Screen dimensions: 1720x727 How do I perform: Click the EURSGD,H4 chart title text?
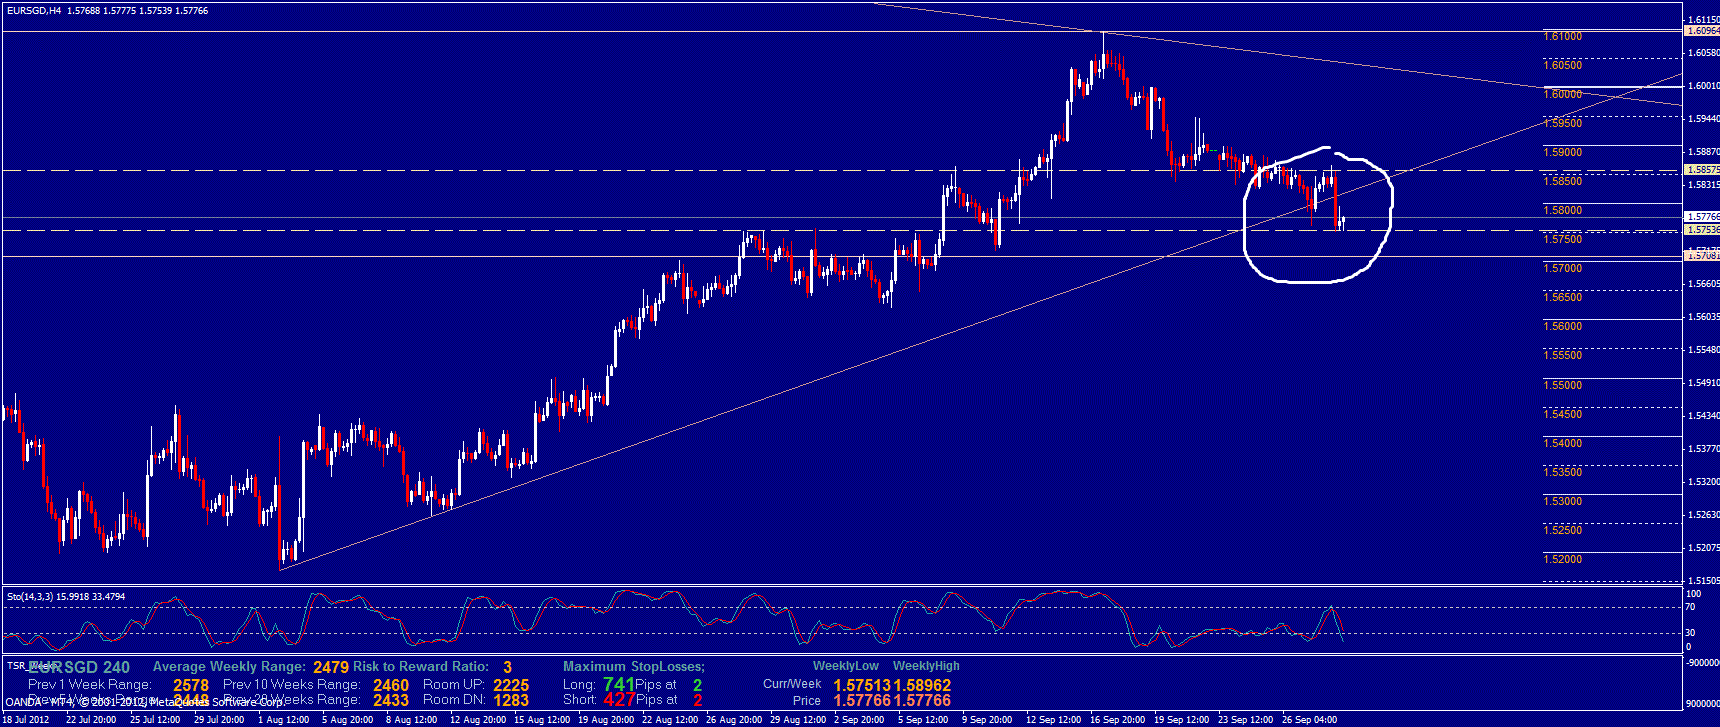point(32,11)
